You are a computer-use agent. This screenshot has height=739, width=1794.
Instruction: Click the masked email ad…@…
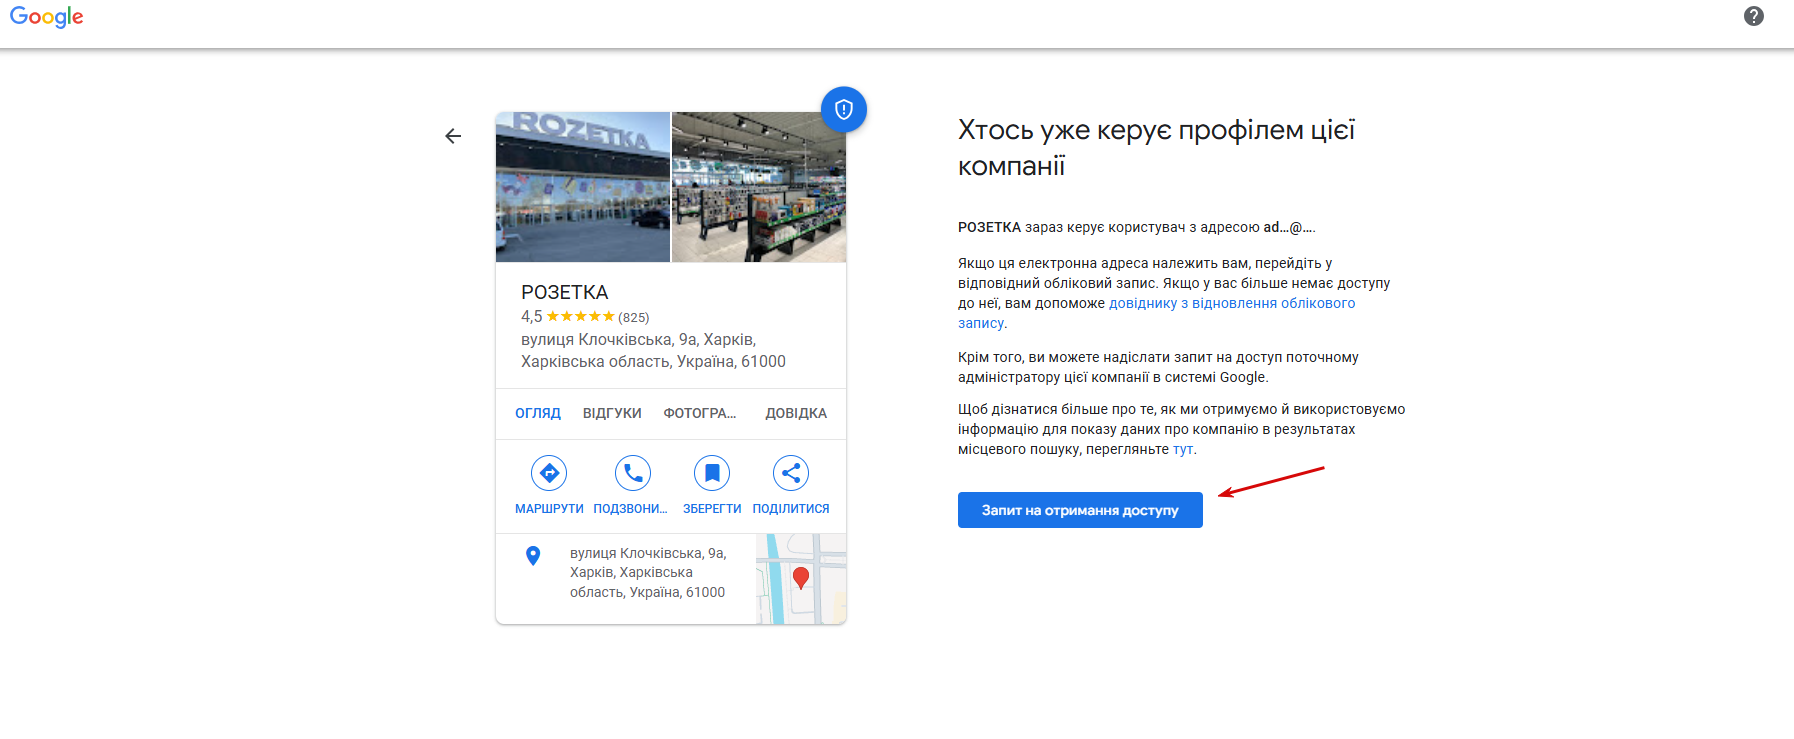pyautogui.click(x=1289, y=227)
